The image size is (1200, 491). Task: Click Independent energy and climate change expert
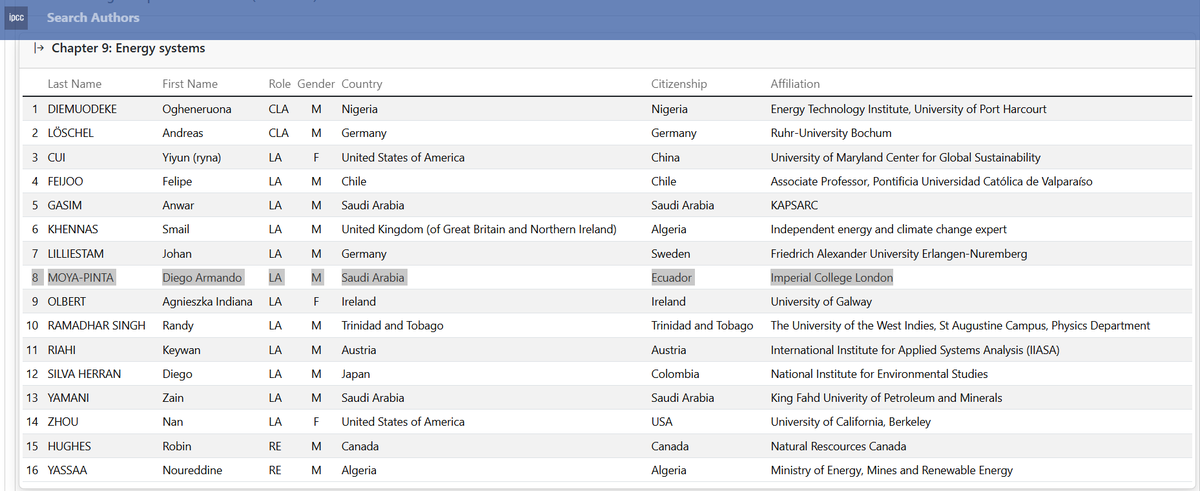click(x=888, y=229)
